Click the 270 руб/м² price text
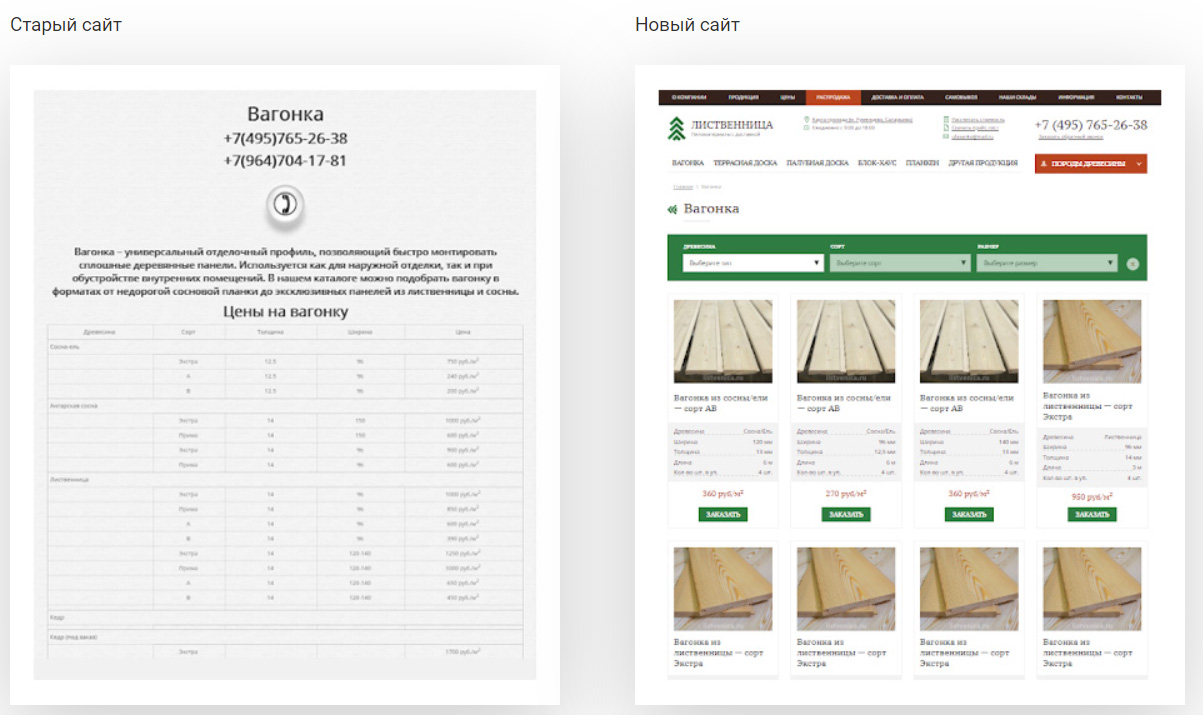 click(x=846, y=493)
